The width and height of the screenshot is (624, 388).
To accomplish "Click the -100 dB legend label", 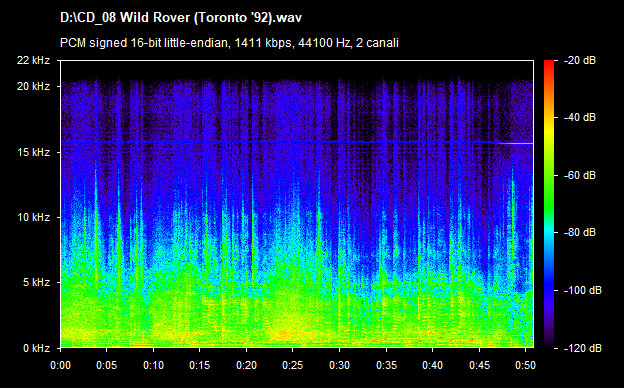I will [583, 291].
